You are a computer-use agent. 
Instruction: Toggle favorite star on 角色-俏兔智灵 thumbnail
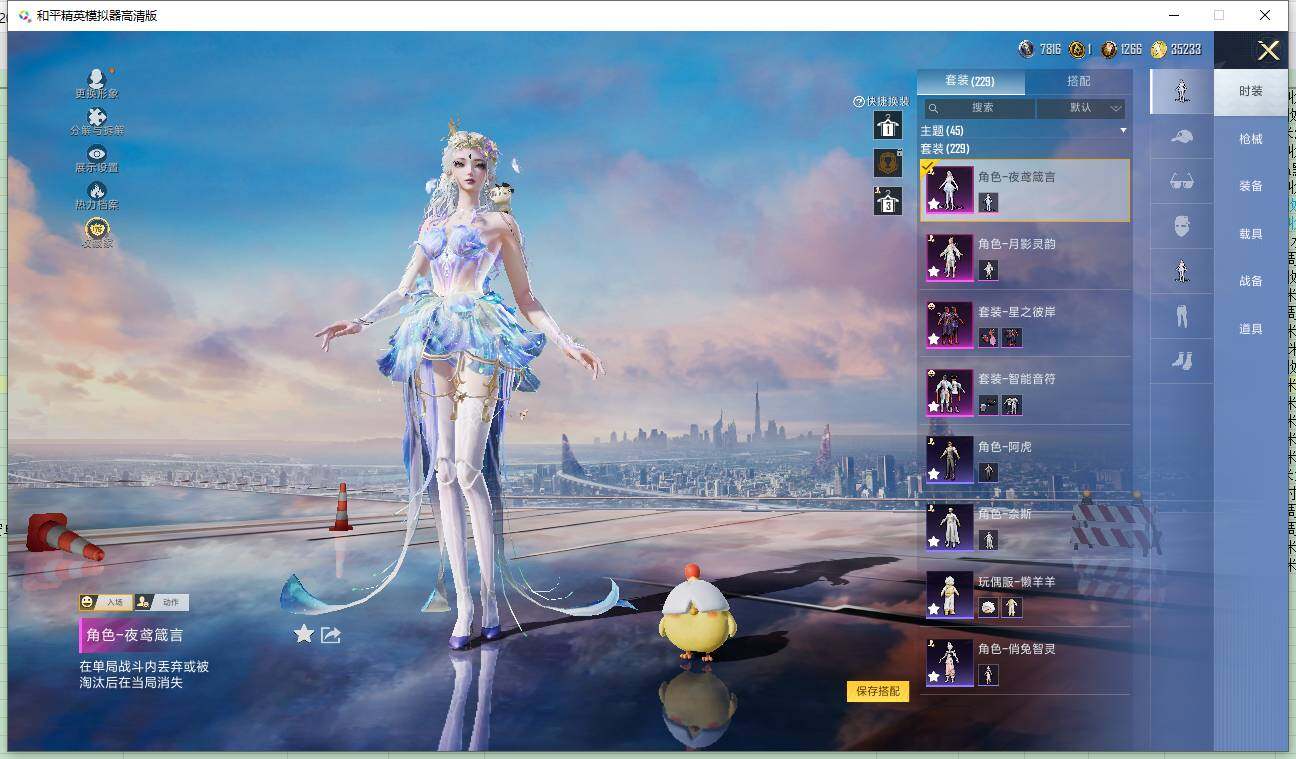tap(934, 676)
